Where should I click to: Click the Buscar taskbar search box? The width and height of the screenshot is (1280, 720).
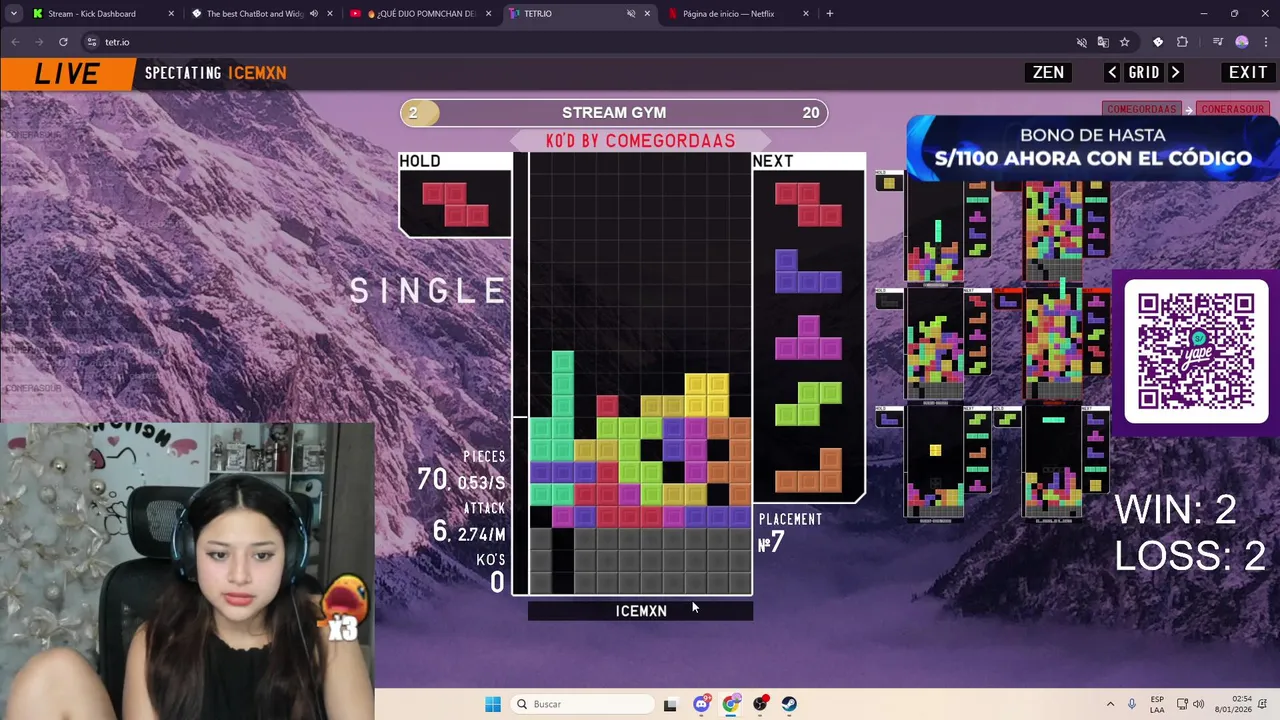(581, 704)
